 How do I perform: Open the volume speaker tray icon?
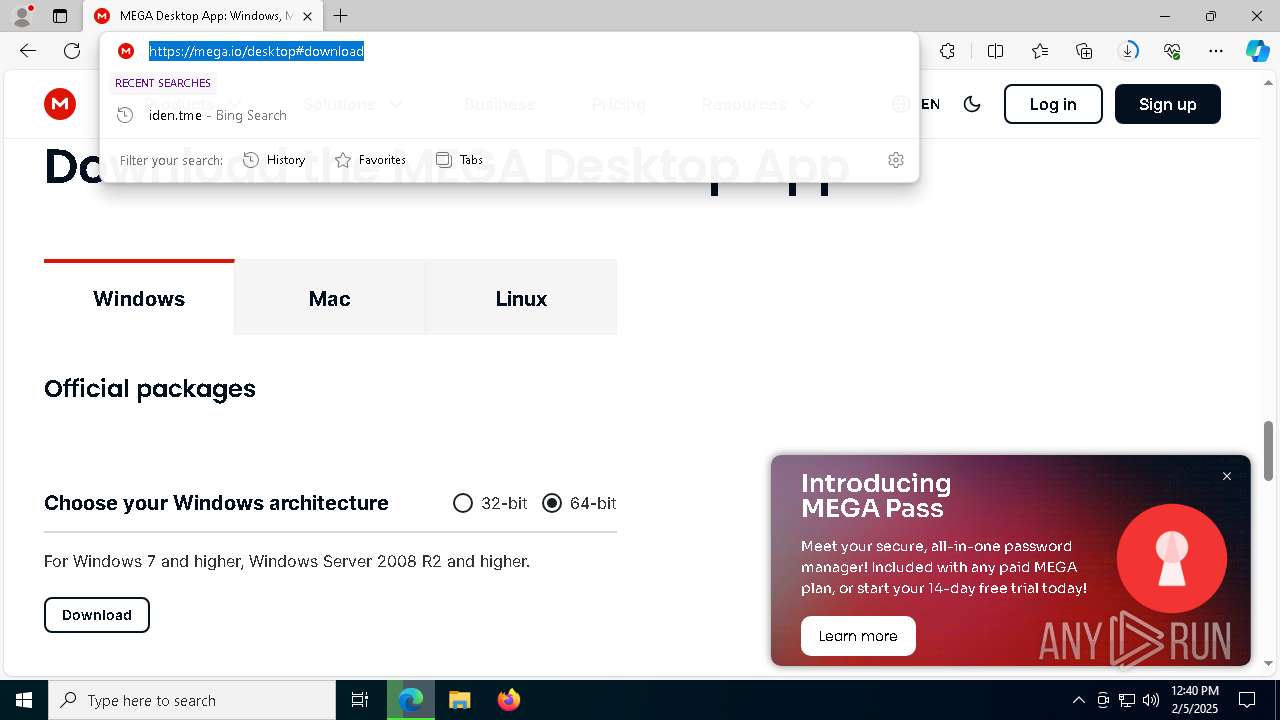pos(1151,700)
